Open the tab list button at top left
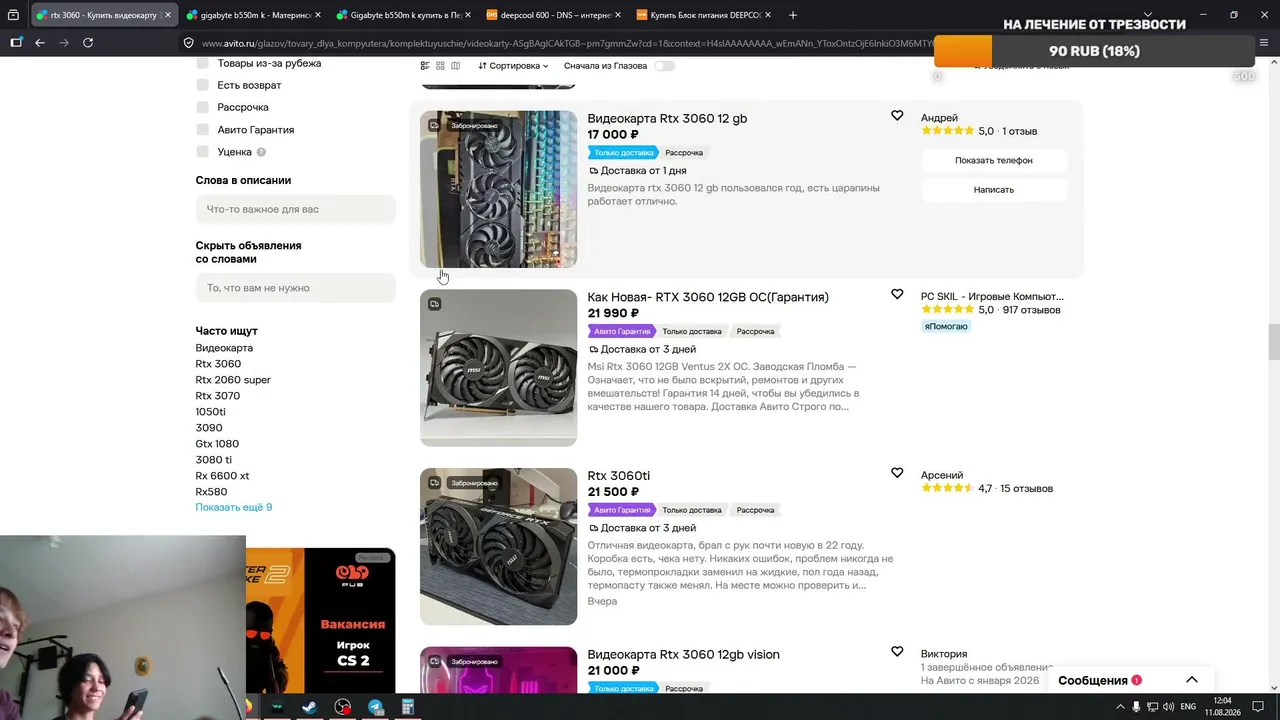The width and height of the screenshot is (1280, 720). (x=13, y=15)
